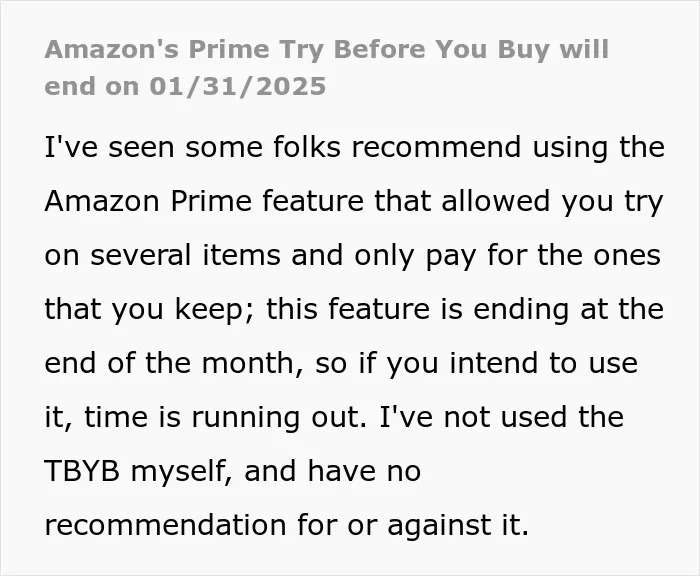Select the word "allowed" in the paragraph
This screenshot has width=700, height=576.
496,201
